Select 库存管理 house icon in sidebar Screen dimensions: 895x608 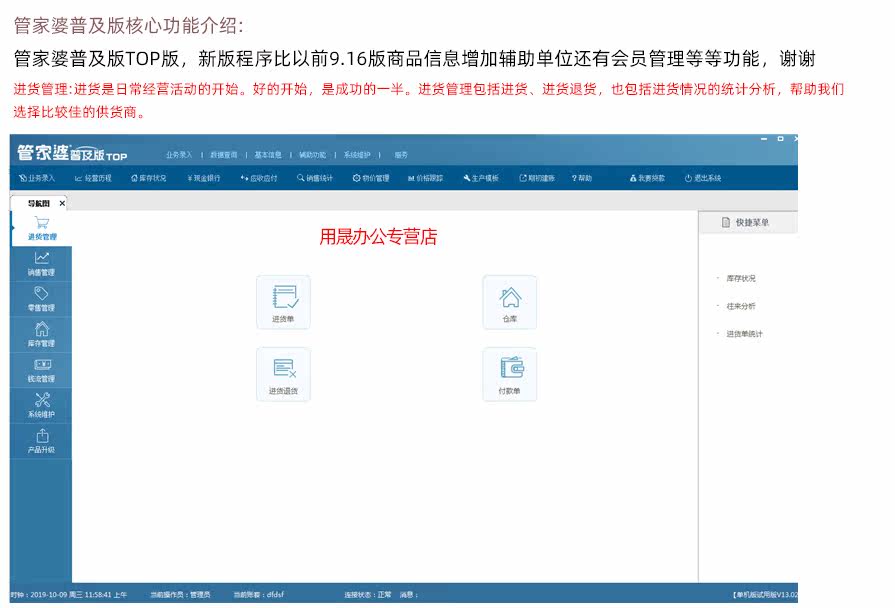(41, 335)
